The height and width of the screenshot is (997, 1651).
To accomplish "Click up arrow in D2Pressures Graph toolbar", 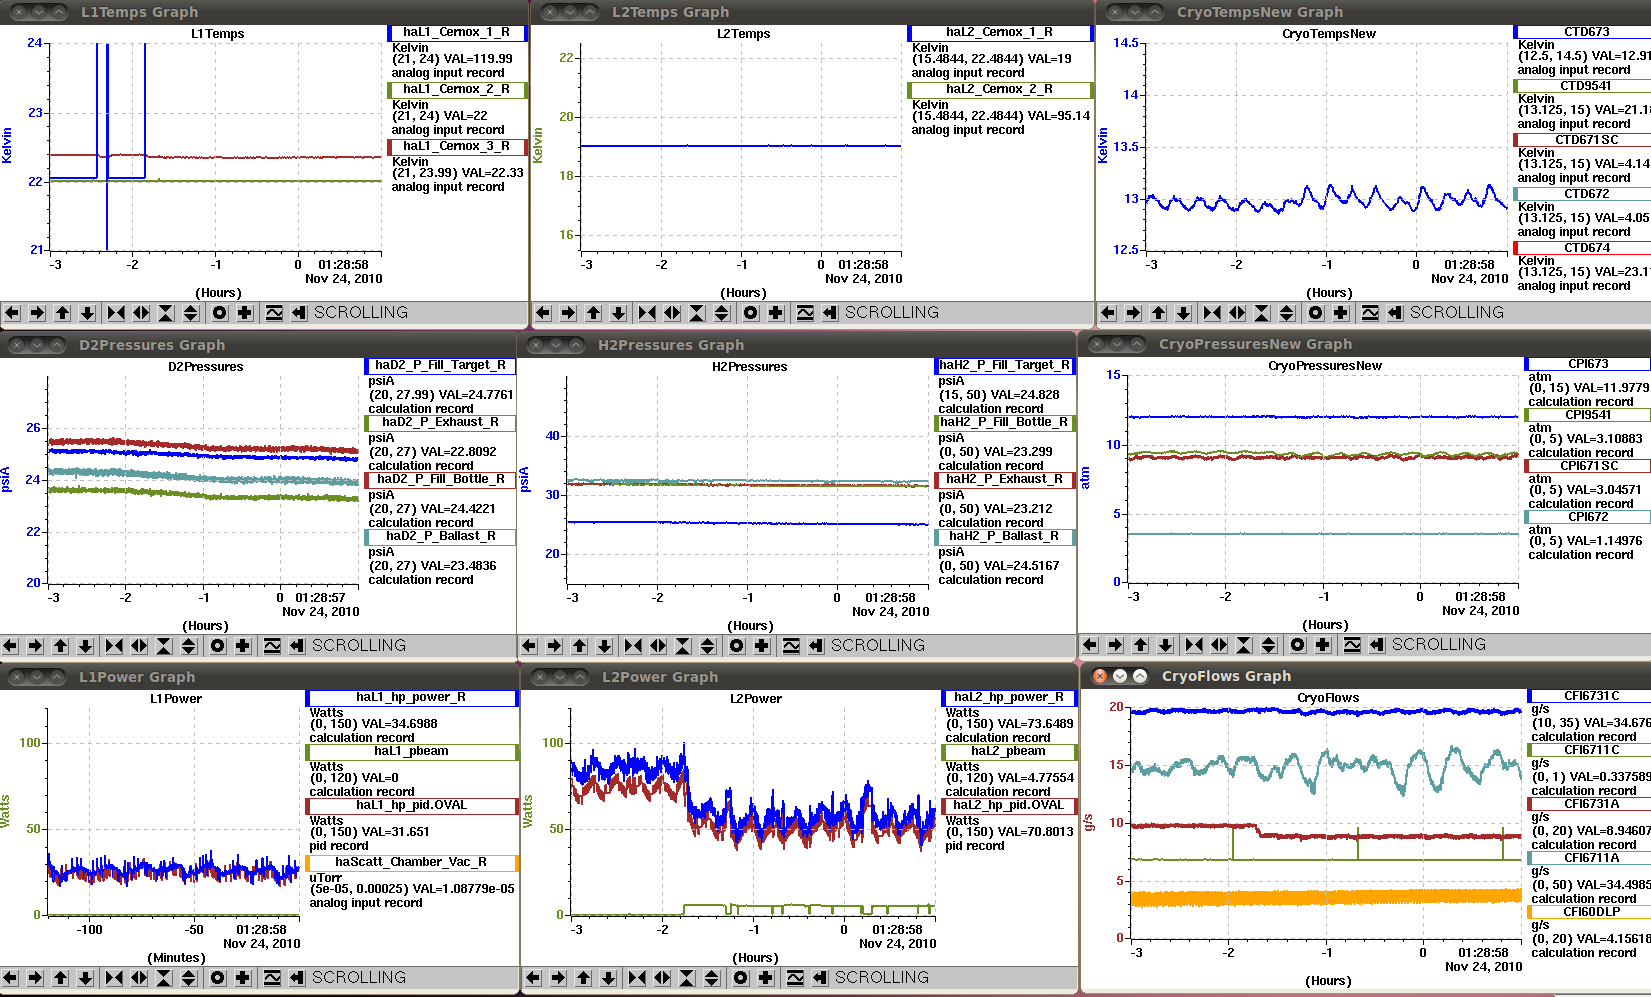I will pos(60,646).
